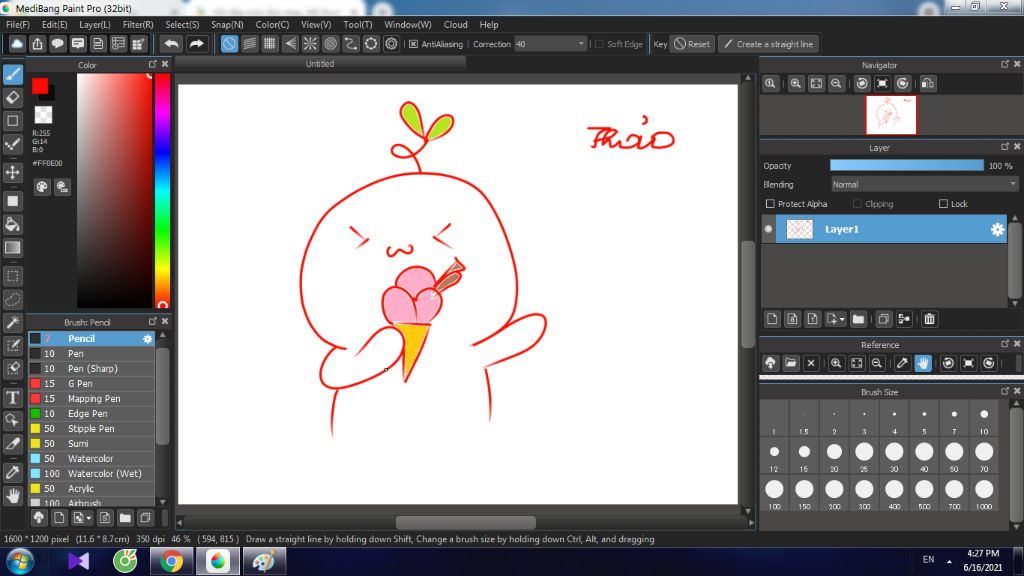Viewport: 1024px width, 576px height.
Task: Add a new layer folder
Action: [858, 319]
